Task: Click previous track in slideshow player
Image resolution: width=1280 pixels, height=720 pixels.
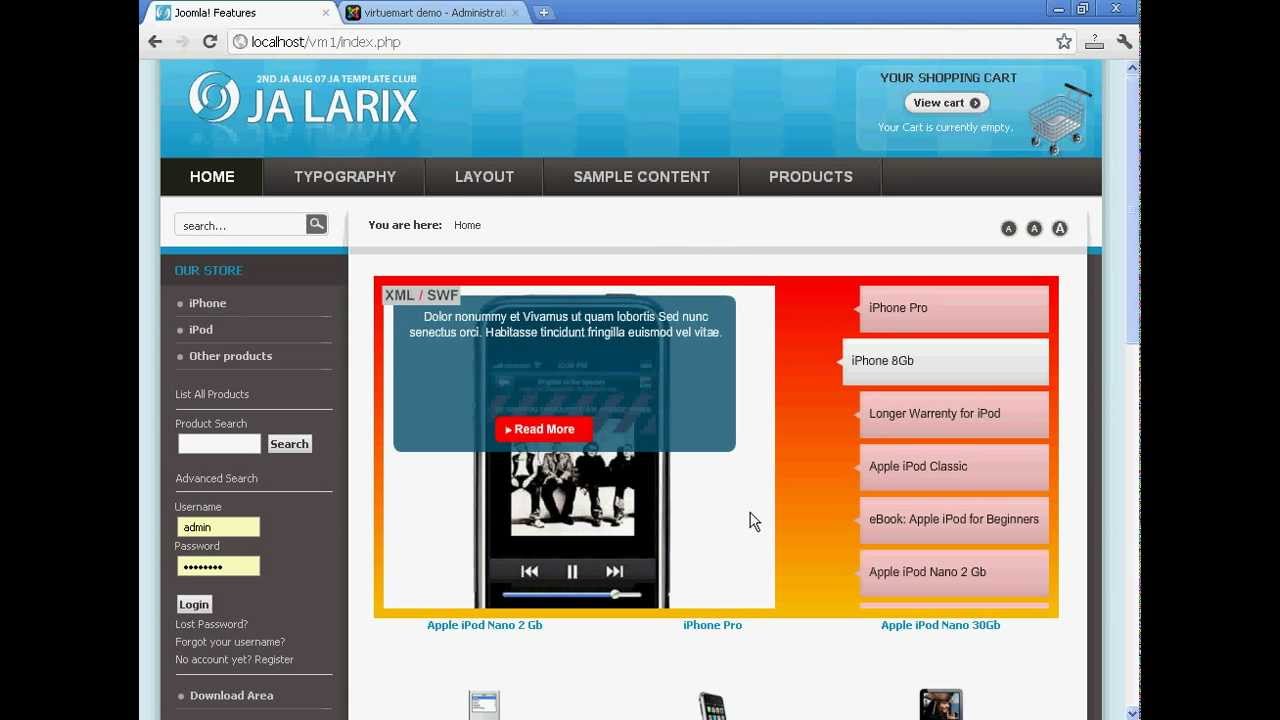Action: click(x=530, y=571)
